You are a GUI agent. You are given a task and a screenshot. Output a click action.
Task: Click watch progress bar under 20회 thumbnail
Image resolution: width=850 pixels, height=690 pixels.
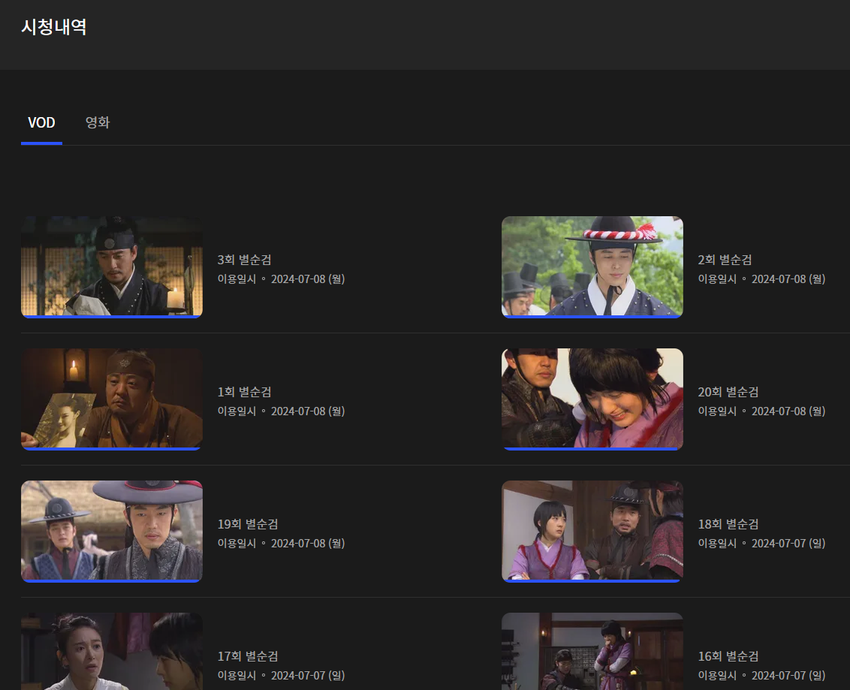591,449
